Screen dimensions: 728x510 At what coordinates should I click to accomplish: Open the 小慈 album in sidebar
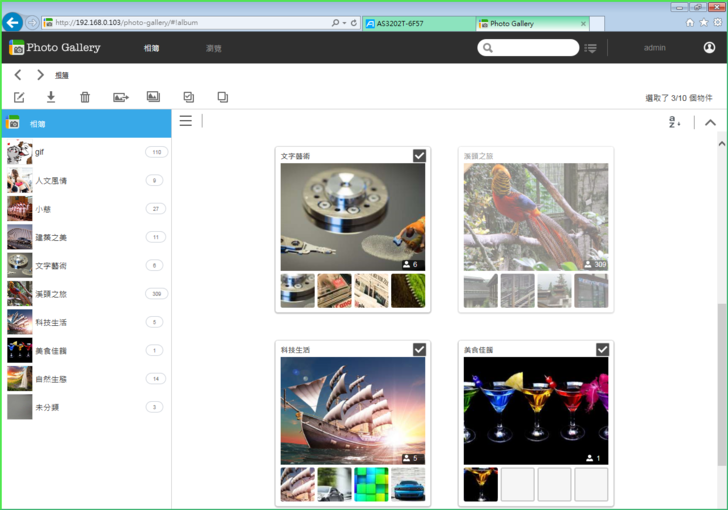click(x=86, y=209)
